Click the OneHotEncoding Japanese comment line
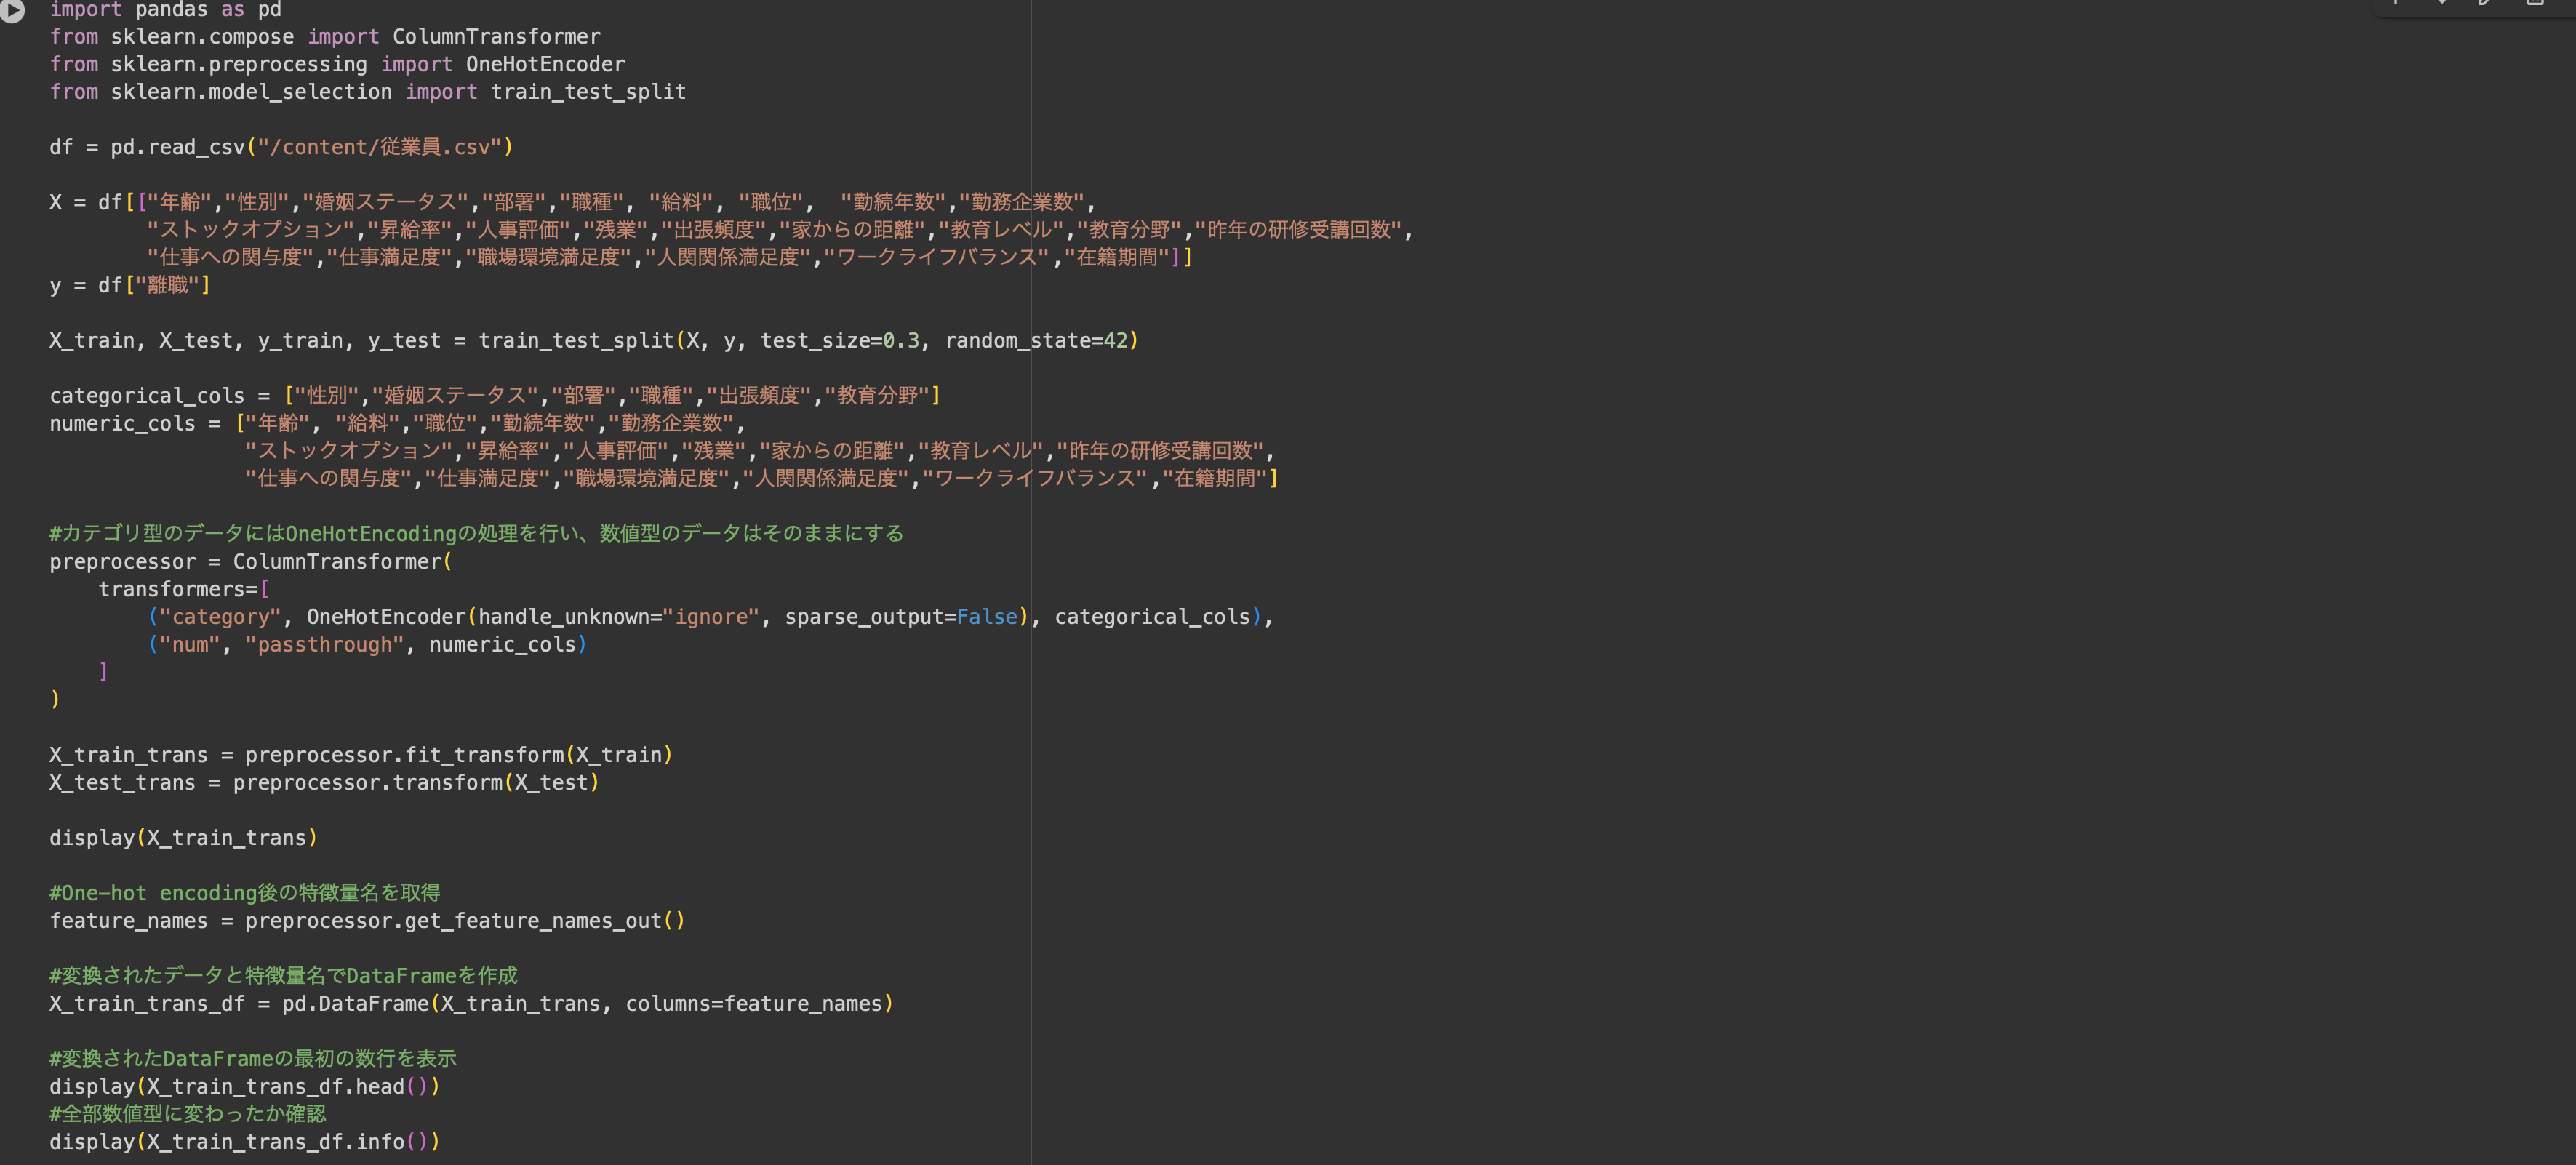This screenshot has width=2576, height=1165. pos(476,534)
